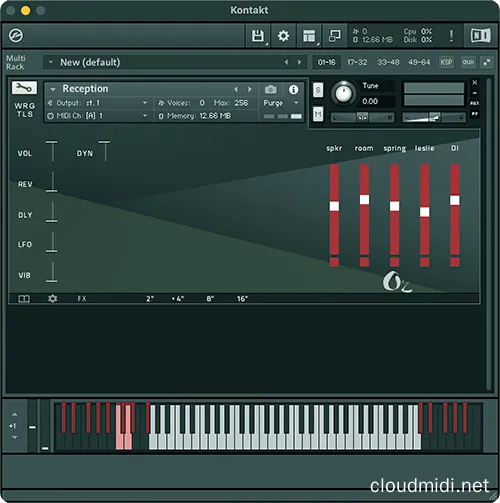Click the instrument volume slider in header
This screenshot has height=503, width=500.
coord(434,117)
